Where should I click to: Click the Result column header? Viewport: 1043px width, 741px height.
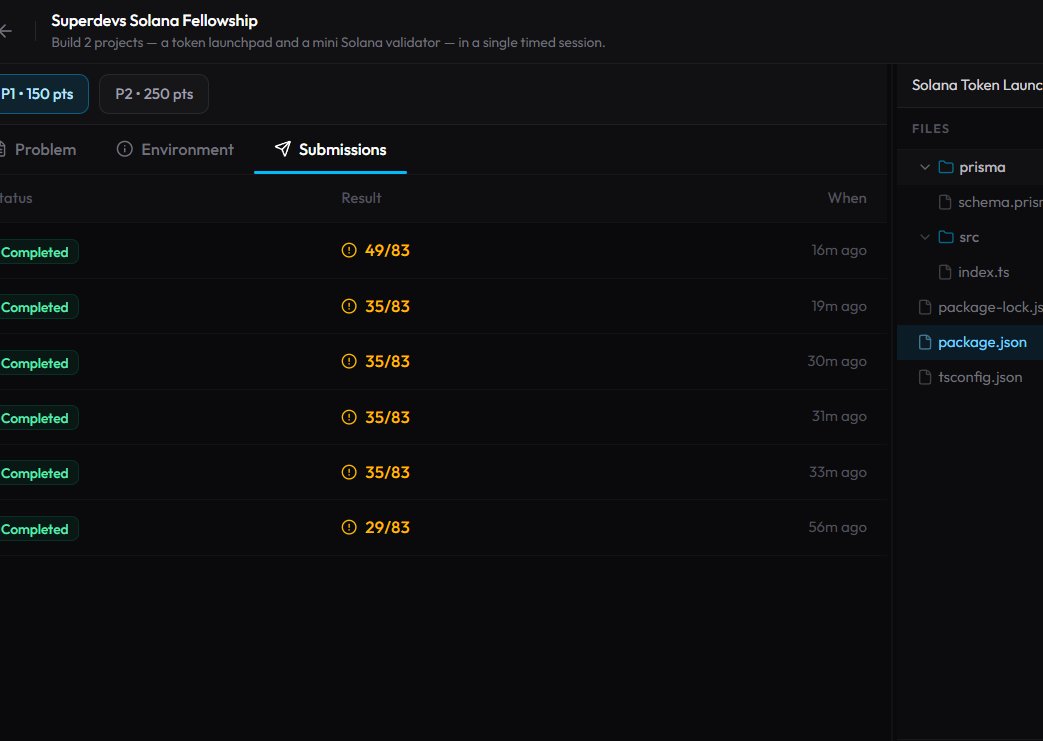click(361, 198)
